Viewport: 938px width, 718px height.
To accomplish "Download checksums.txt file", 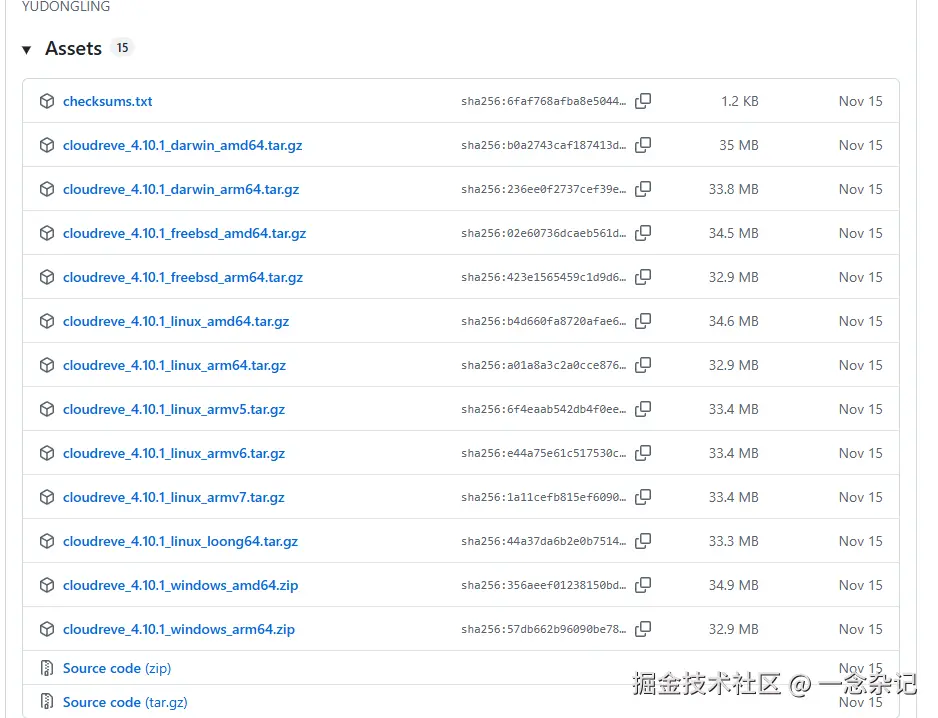I will (108, 101).
